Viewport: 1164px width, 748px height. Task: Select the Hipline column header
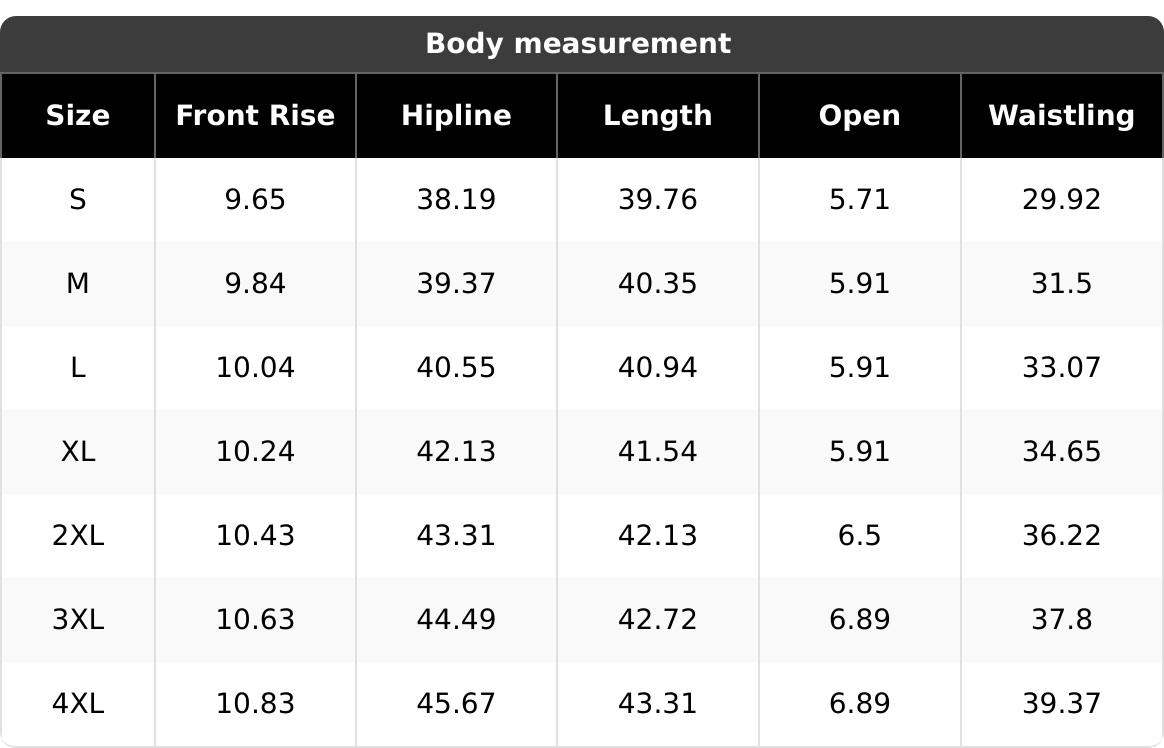coord(456,116)
